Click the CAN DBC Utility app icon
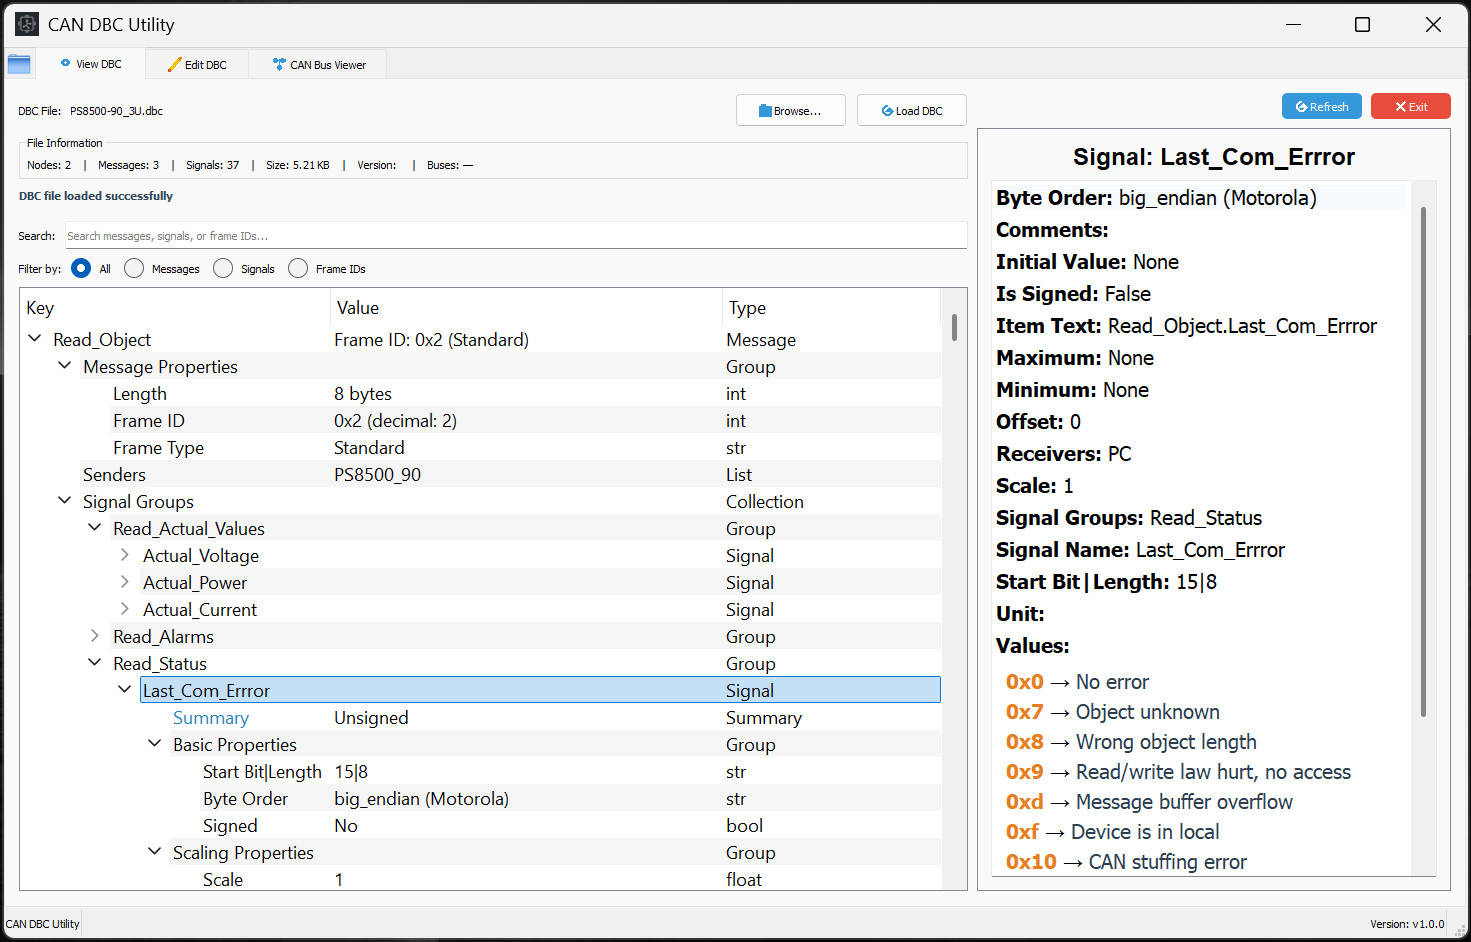1471x942 pixels. click(x=27, y=24)
